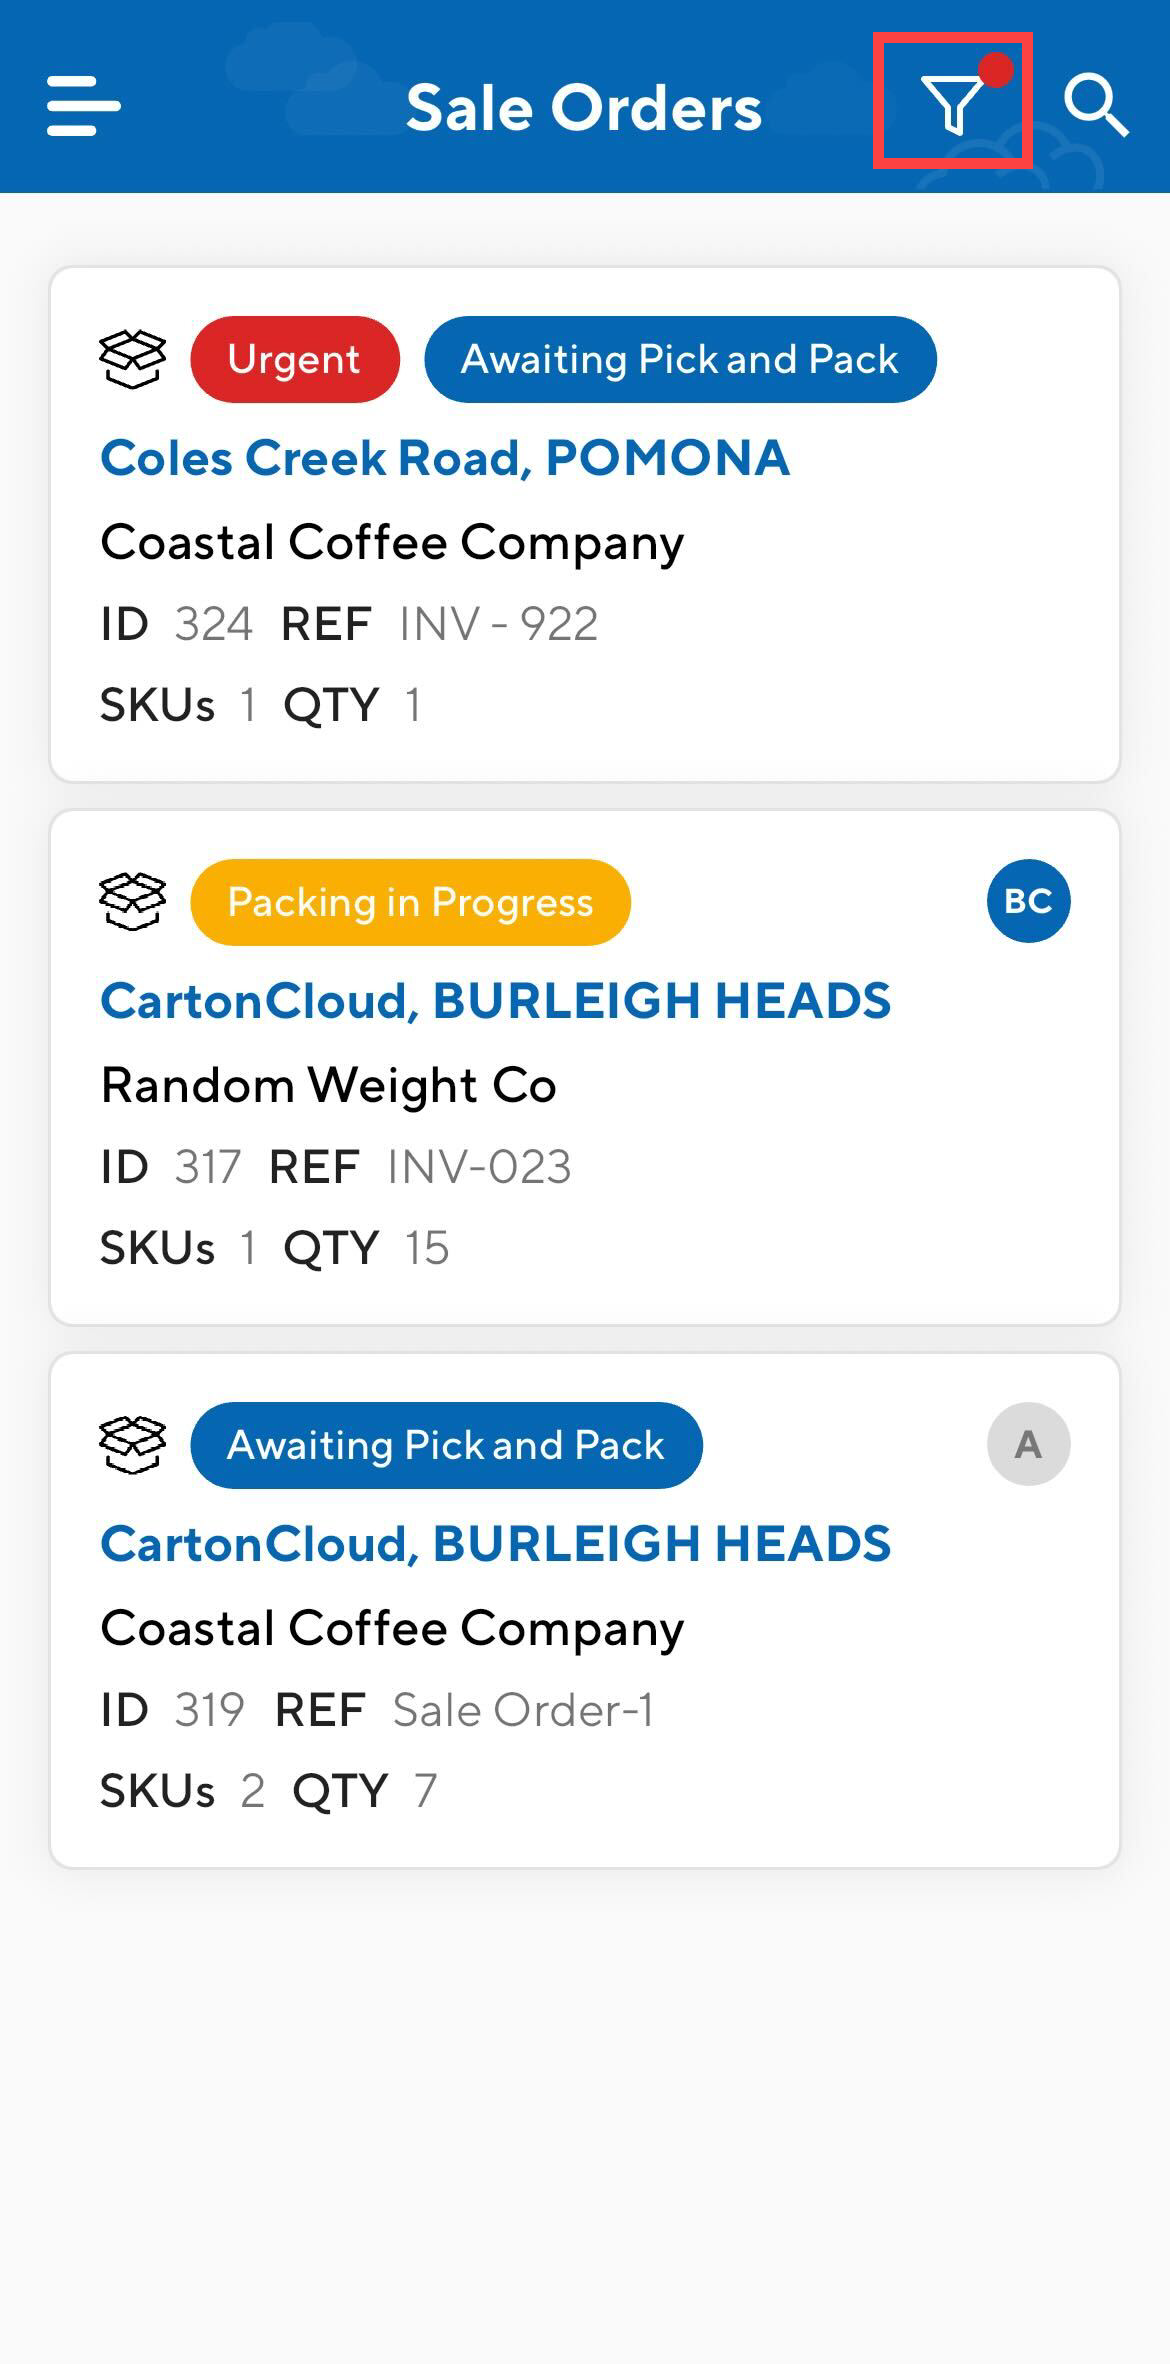This screenshot has width=1170, height=2364.
Task: Open CartonCloud order for Random Weight Co
Action: click(x=495, y=1001)
